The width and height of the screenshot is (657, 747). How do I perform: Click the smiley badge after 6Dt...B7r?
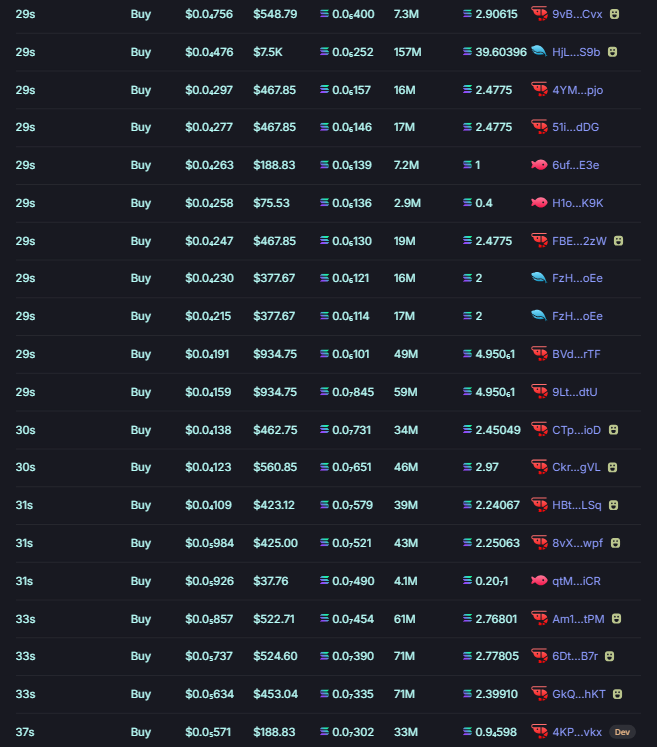tap(609, 656)
